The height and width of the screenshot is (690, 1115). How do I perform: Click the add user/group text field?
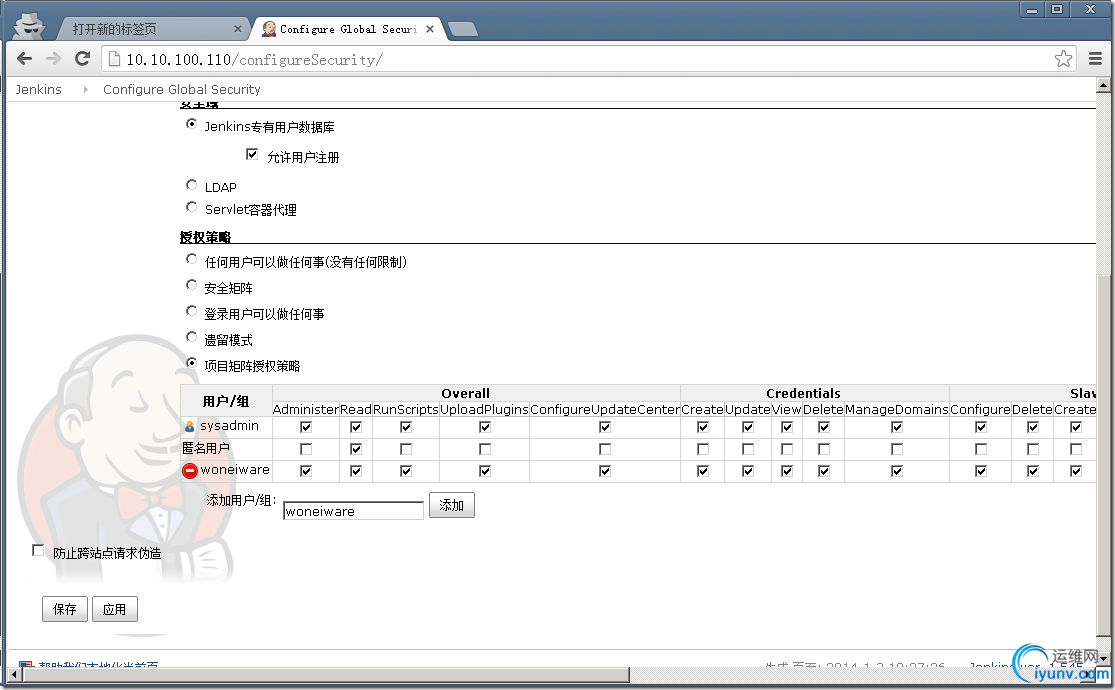353,511
